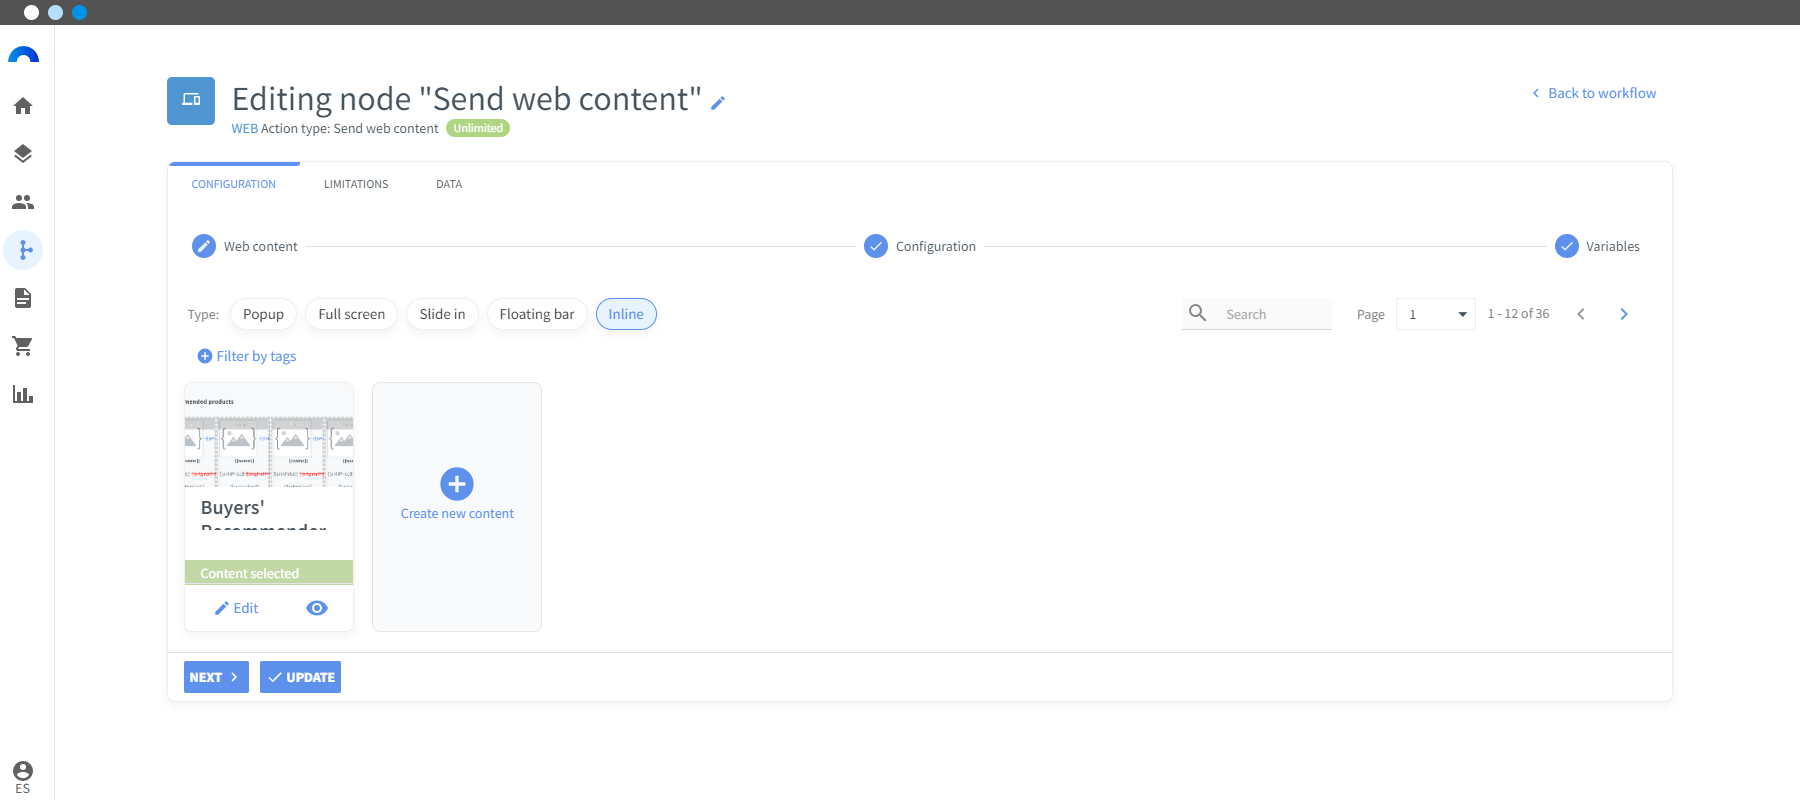
Task: Click Edit on Buyers' Recommender card
Action: click(237, 608)
